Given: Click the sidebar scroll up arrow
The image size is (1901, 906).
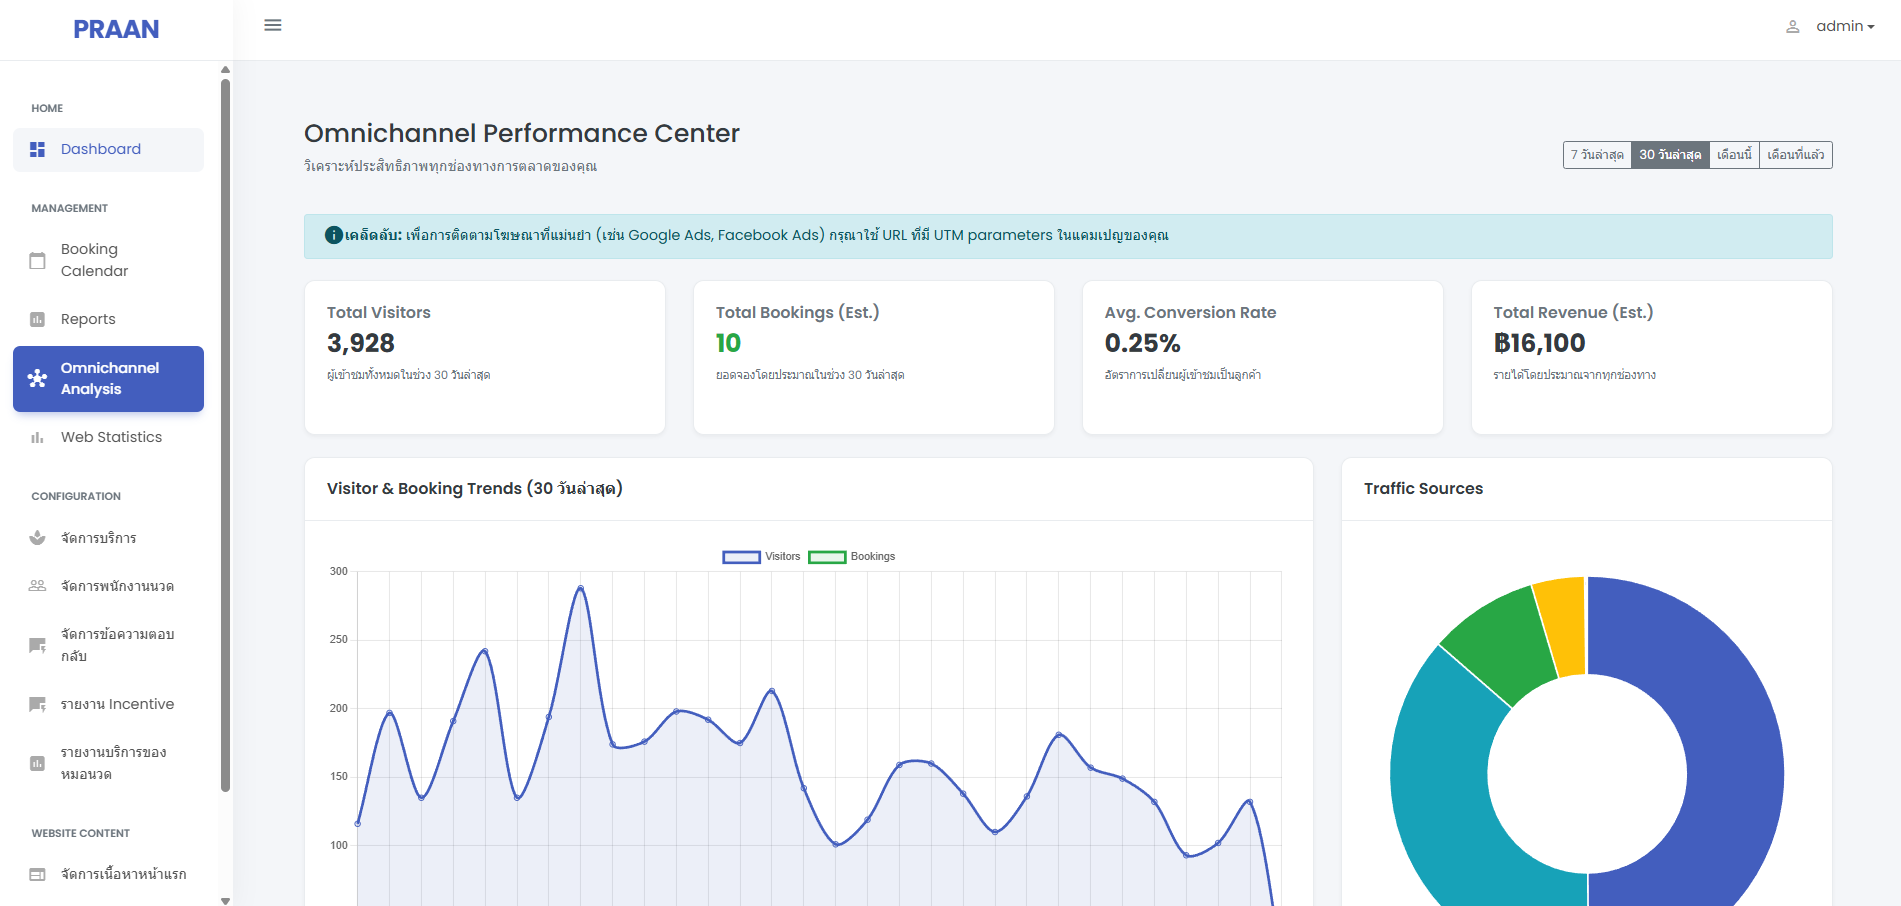Looking at the screenshot, I should pyautogui.click(x=225, y=70).
